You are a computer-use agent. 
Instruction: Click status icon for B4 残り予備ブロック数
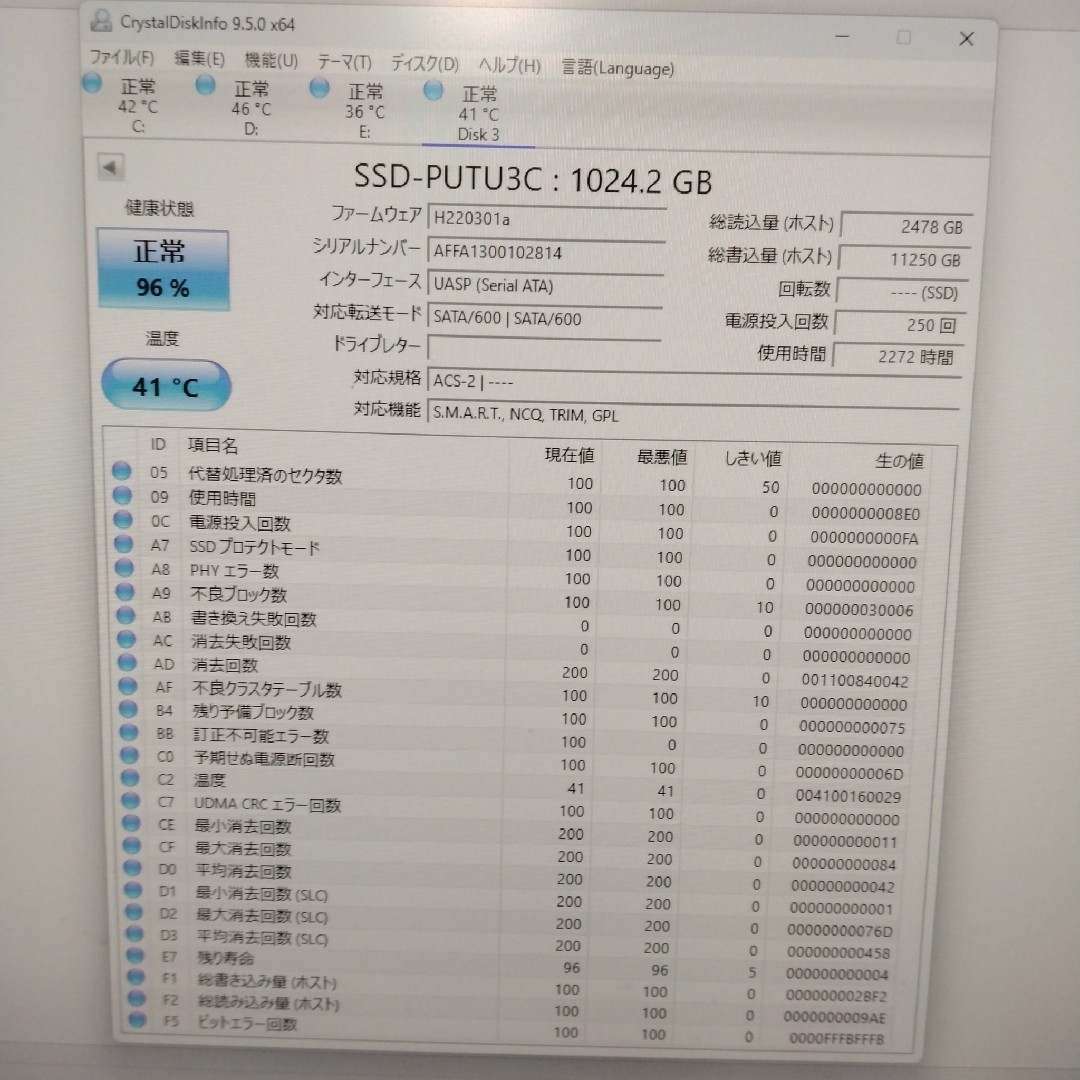click(x=129, y=709)
